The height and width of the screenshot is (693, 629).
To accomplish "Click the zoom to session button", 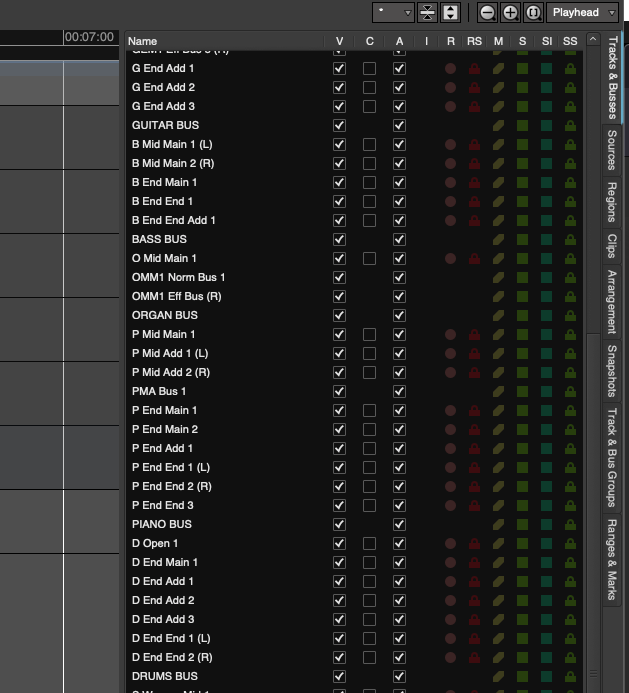I will (x=533, y=12).
